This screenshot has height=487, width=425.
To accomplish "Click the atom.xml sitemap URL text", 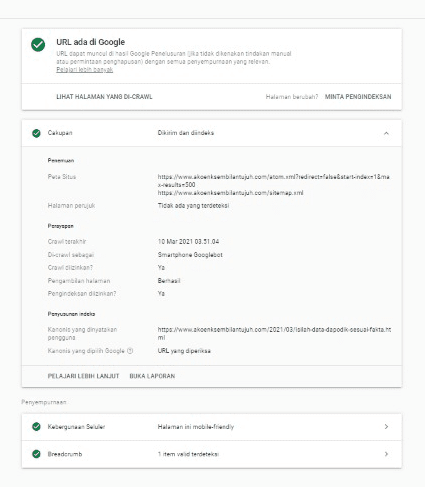I will pyautogui.click(x=273, y=181).
